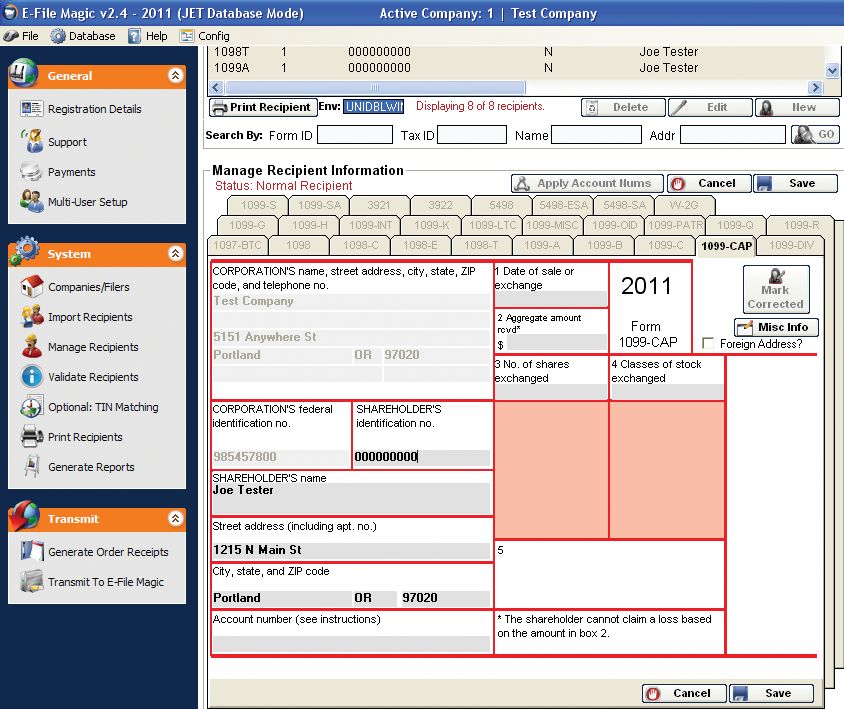The width and height of the screenshot is (844, 709).
Task: Click Save at the bottom of the form
Action: [770, 693]
